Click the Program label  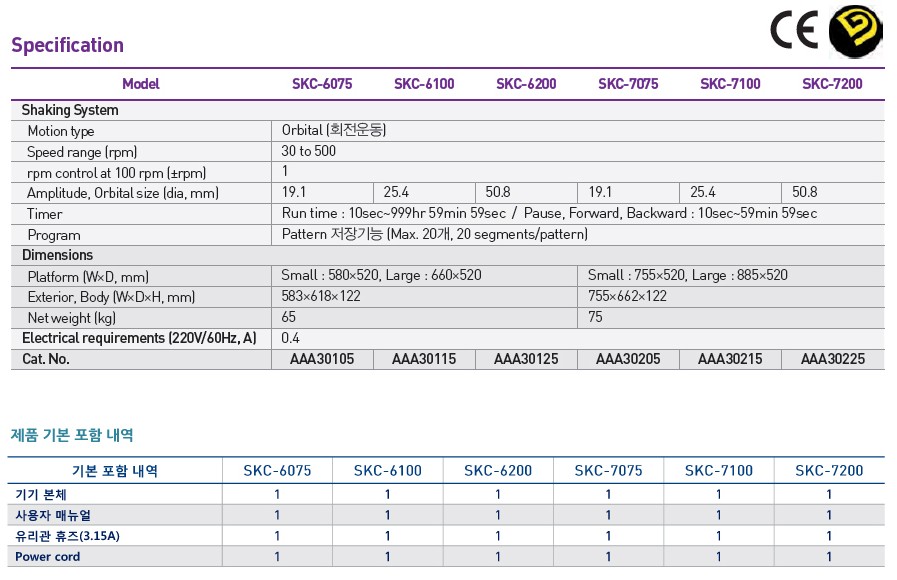click(54, 235)
